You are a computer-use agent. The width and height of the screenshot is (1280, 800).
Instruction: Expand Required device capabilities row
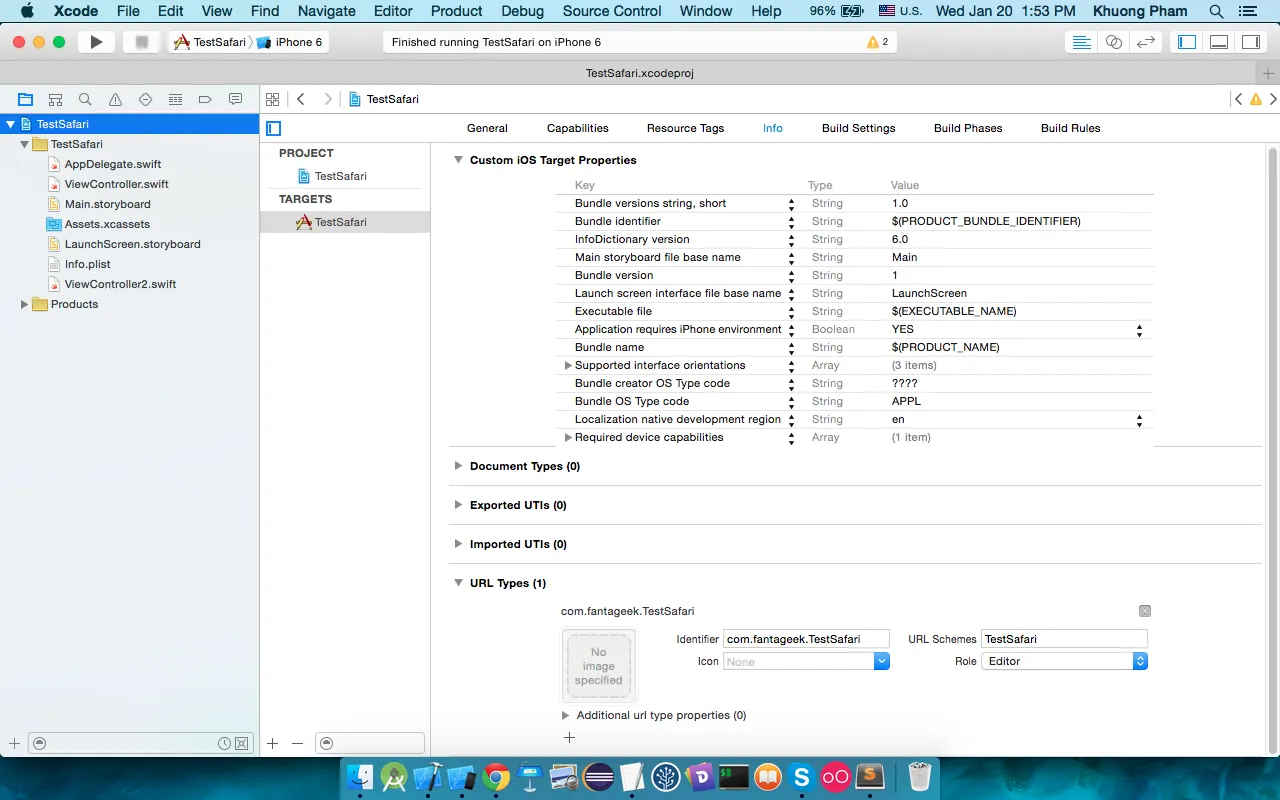click(x=568, y=437)
